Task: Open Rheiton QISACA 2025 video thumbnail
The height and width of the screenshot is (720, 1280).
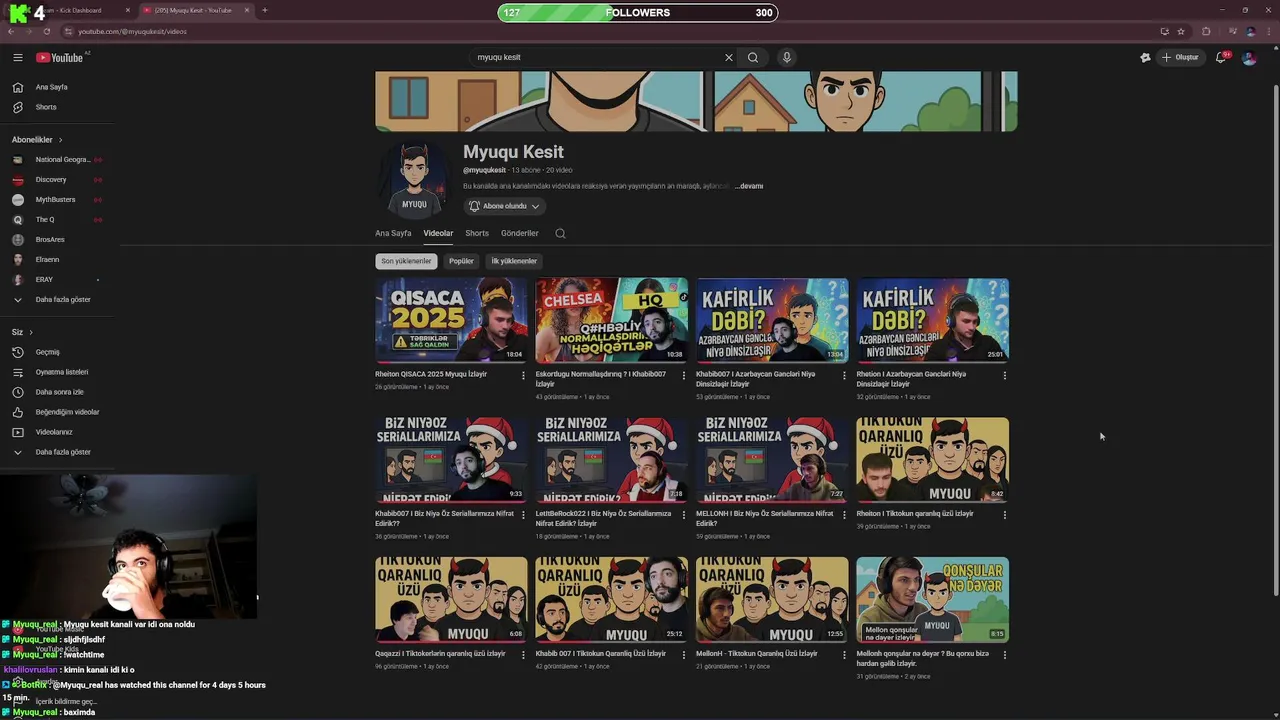Action: click(451, 320)
